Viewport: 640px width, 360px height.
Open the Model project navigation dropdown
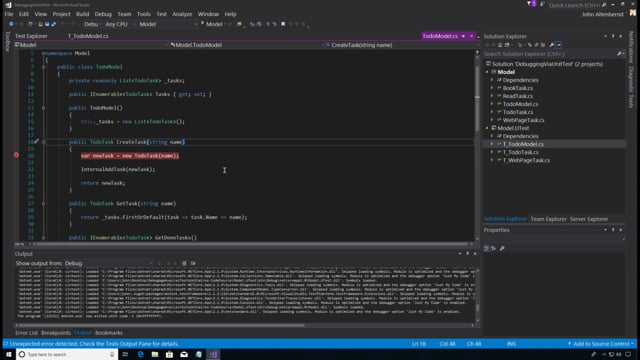90,45
